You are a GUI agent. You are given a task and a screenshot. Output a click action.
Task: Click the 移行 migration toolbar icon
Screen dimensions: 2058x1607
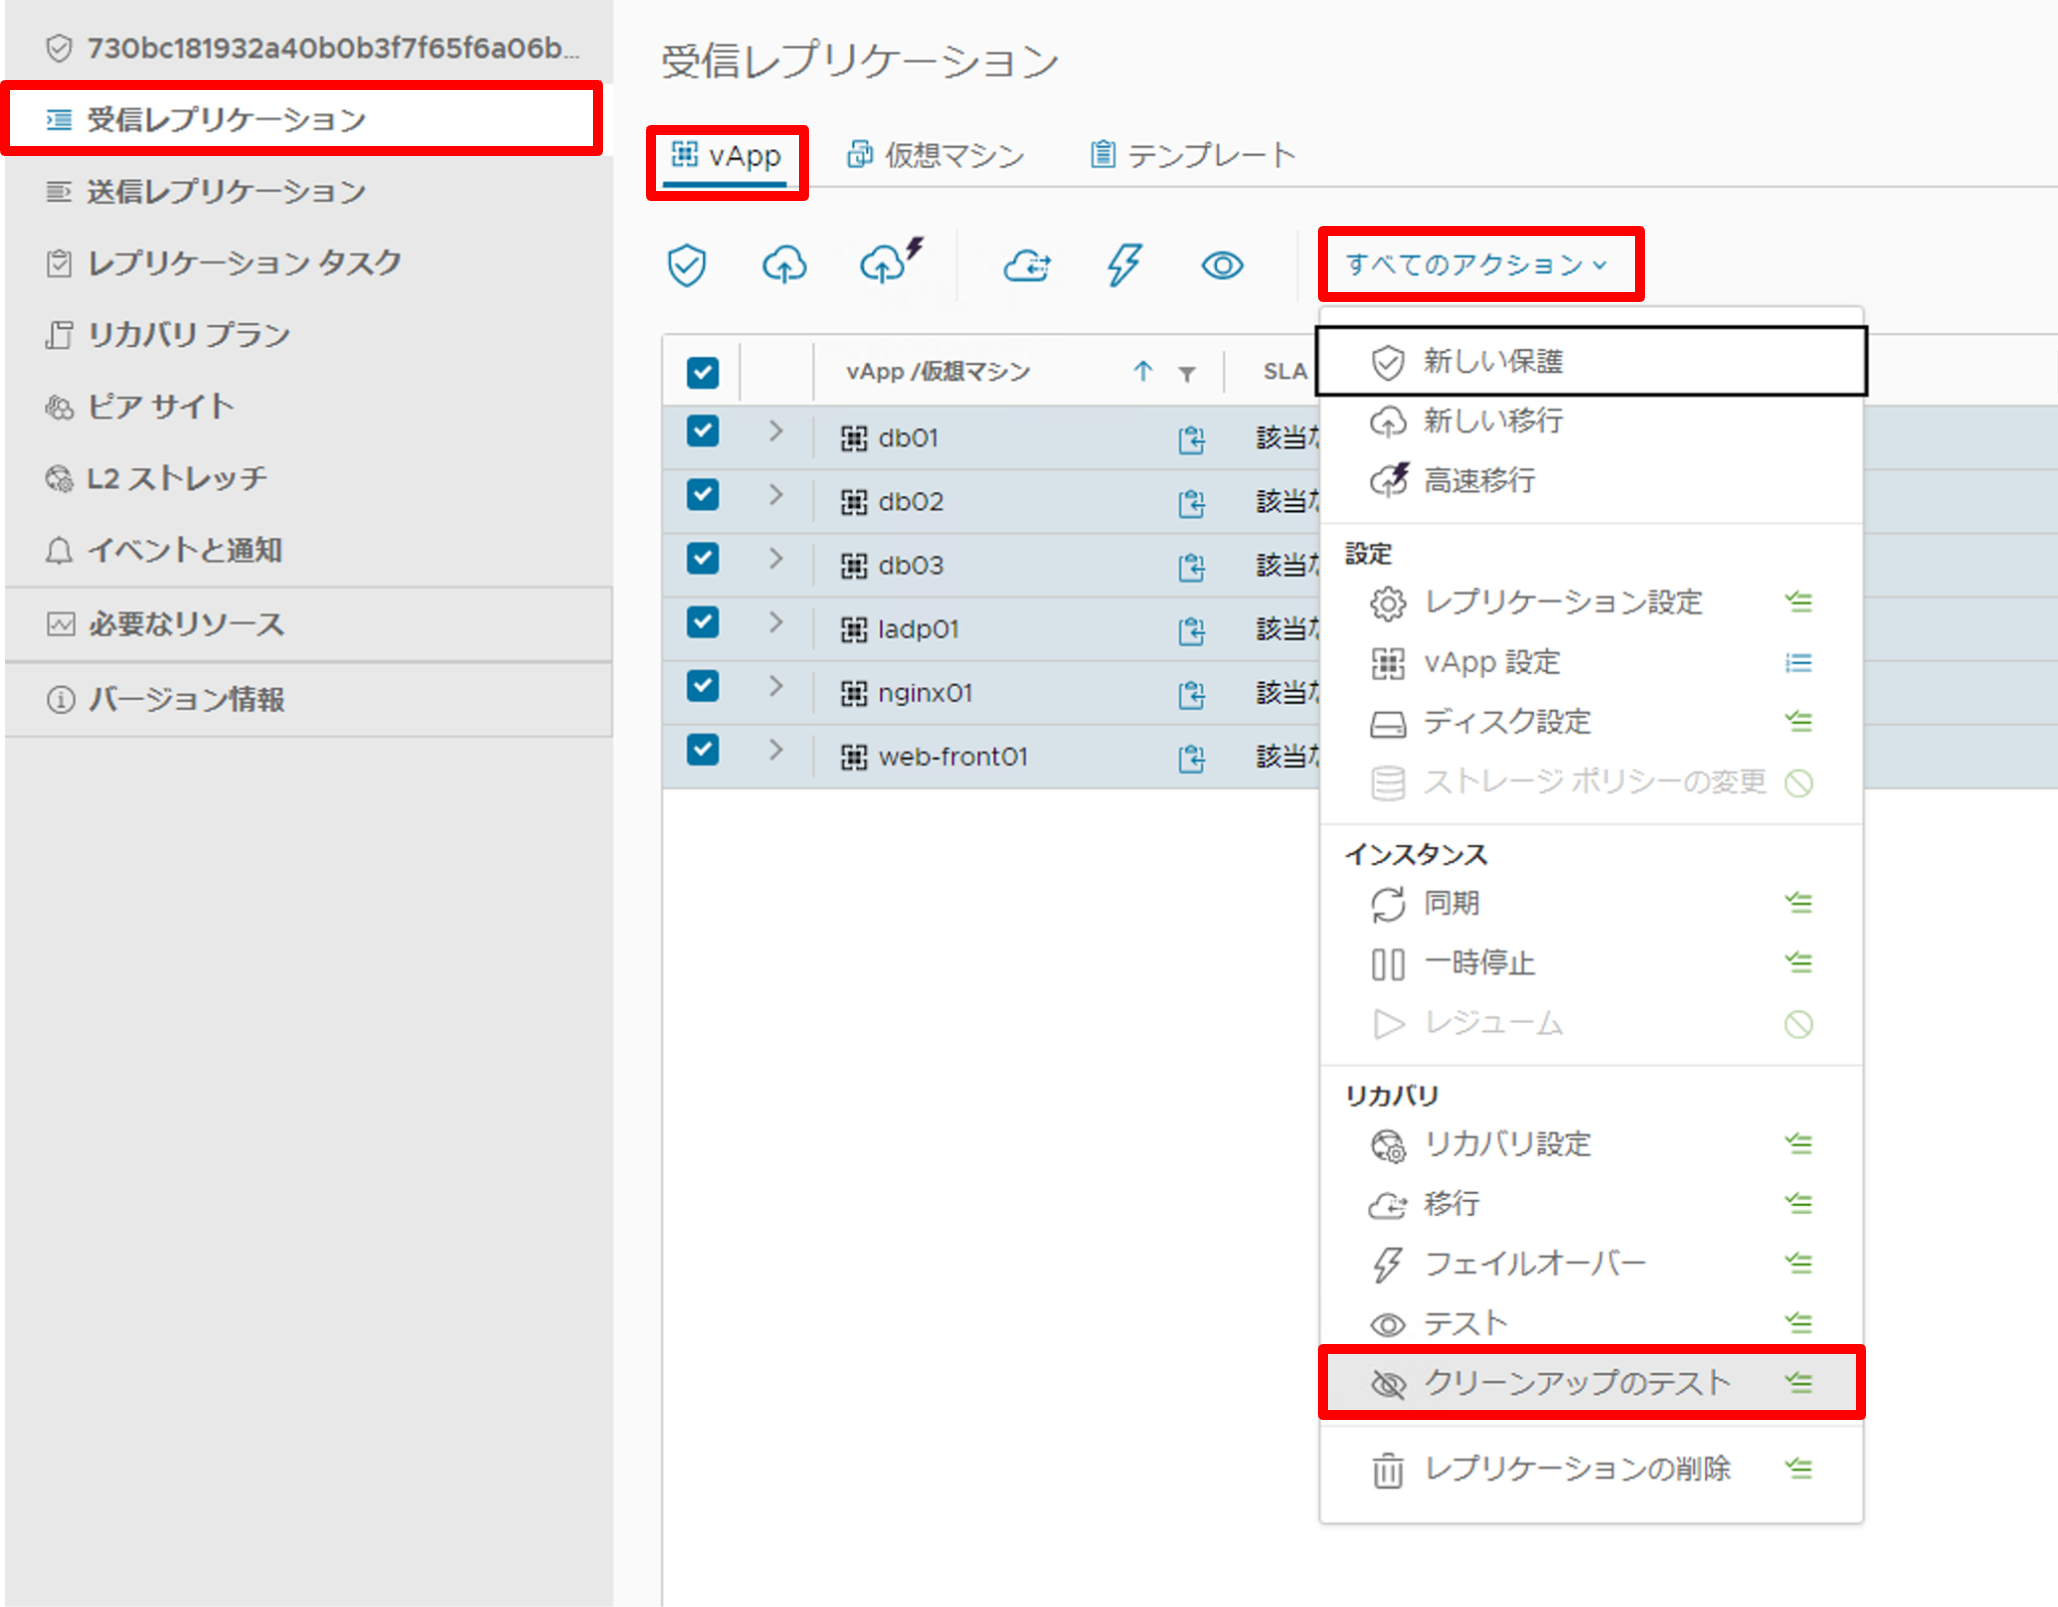point(1027,266)
